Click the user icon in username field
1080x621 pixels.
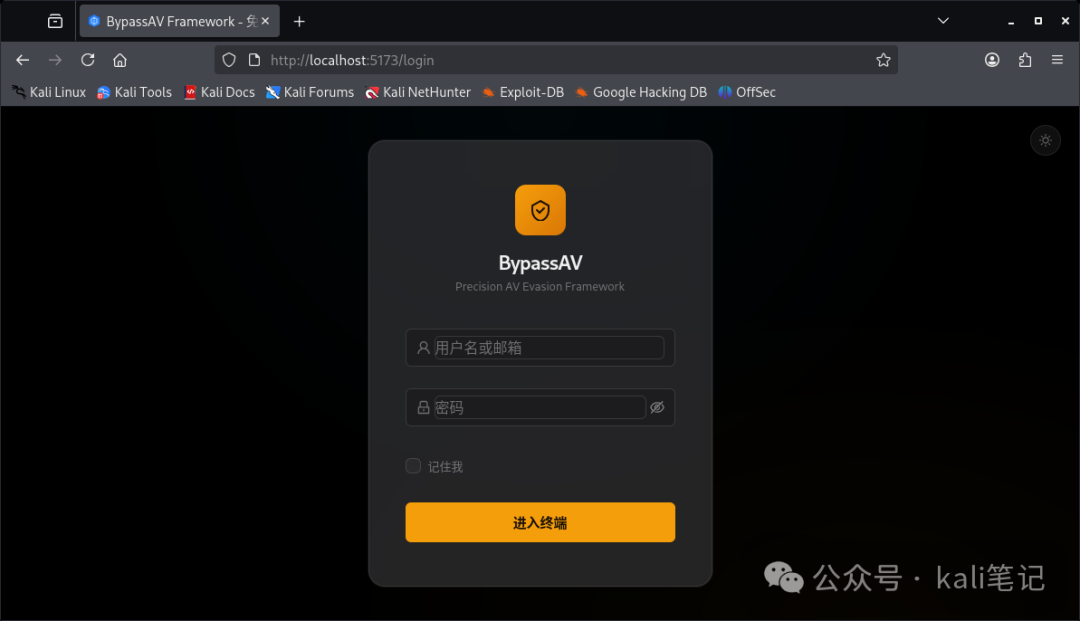pyautogui.click(x=423, y=348)
